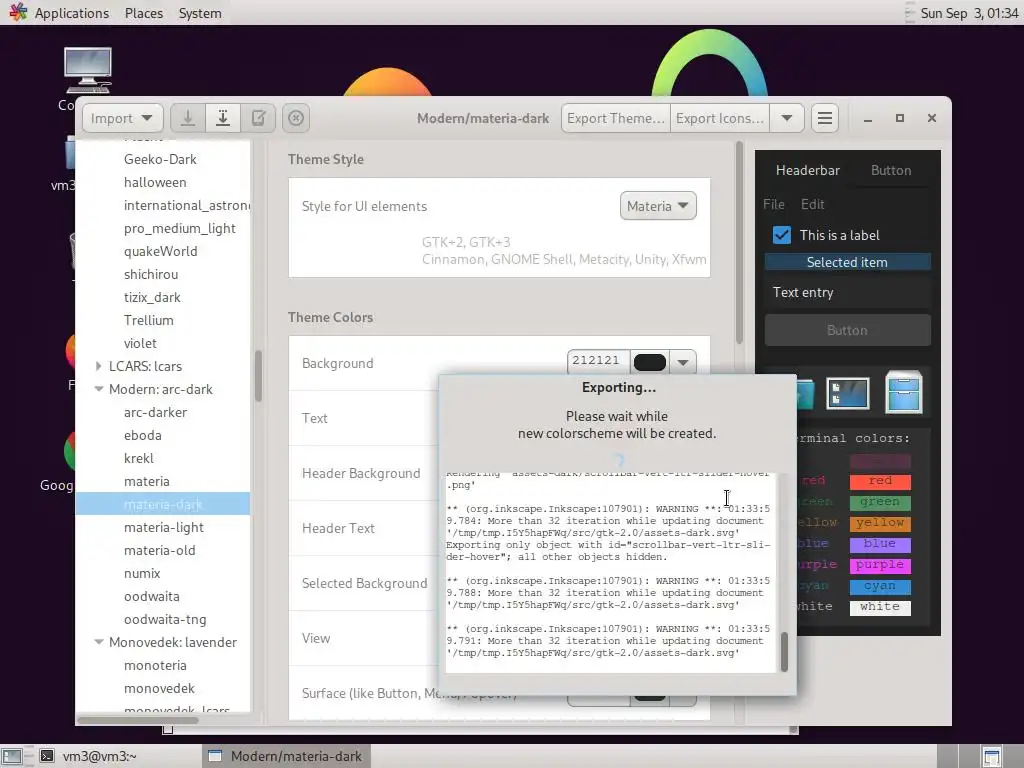Click the Export Theme... button
Screen dimensions: 1024x768
(616, 118)
